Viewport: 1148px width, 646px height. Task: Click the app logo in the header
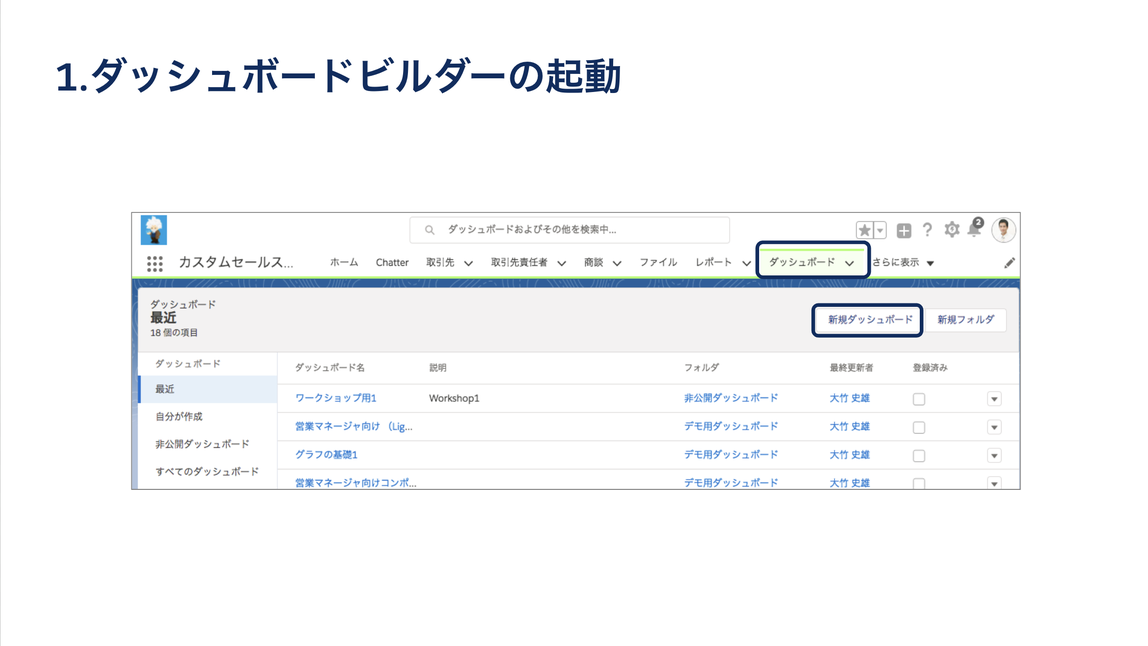(x=154, y=230)
